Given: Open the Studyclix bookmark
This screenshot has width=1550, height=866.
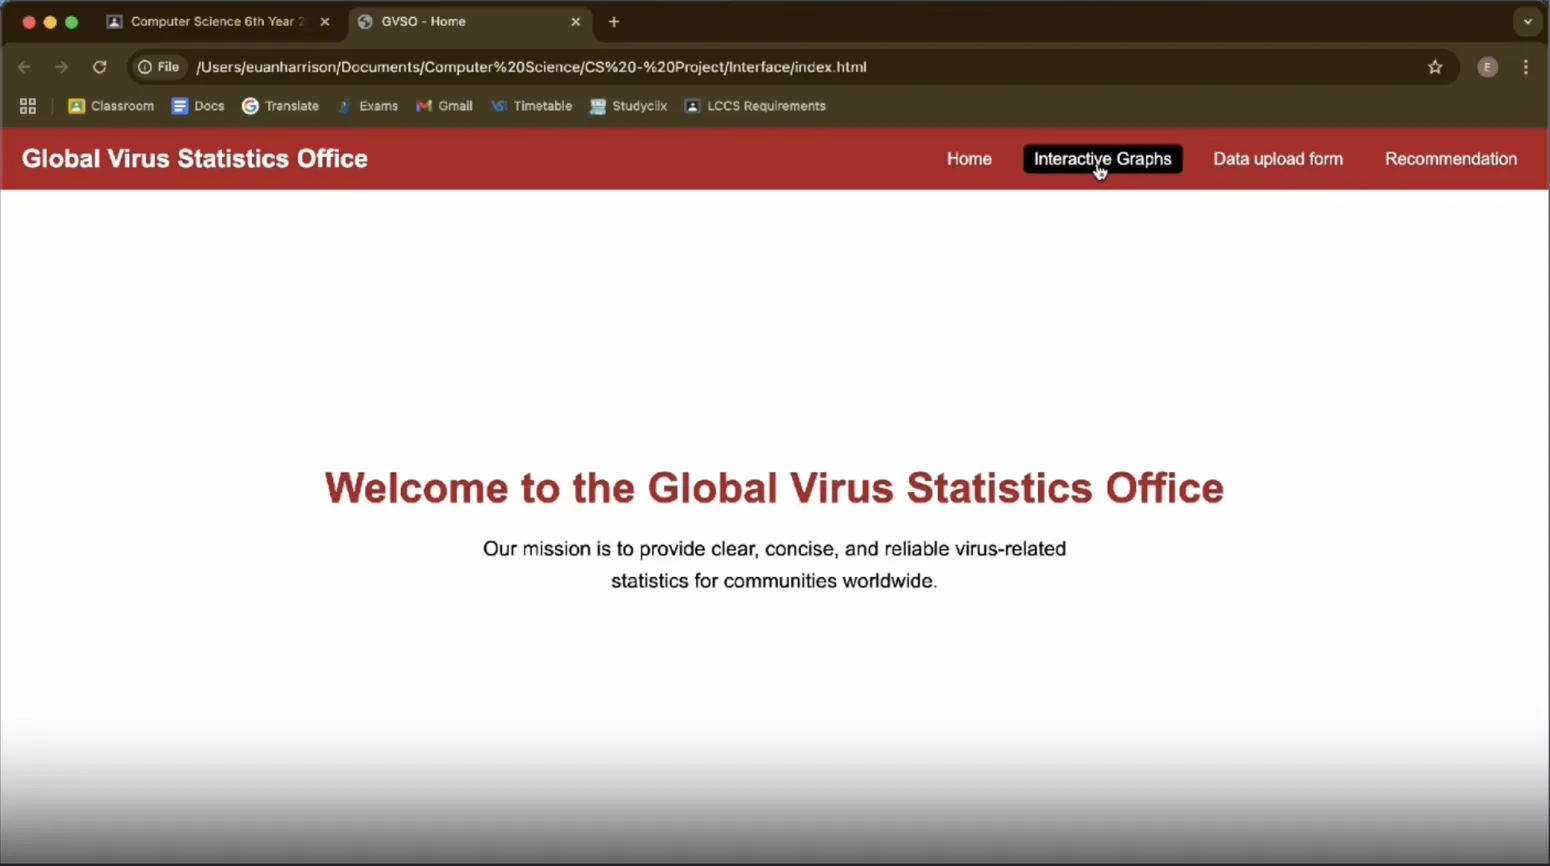Looking at the screenshot, I should [x=628, y=106].
